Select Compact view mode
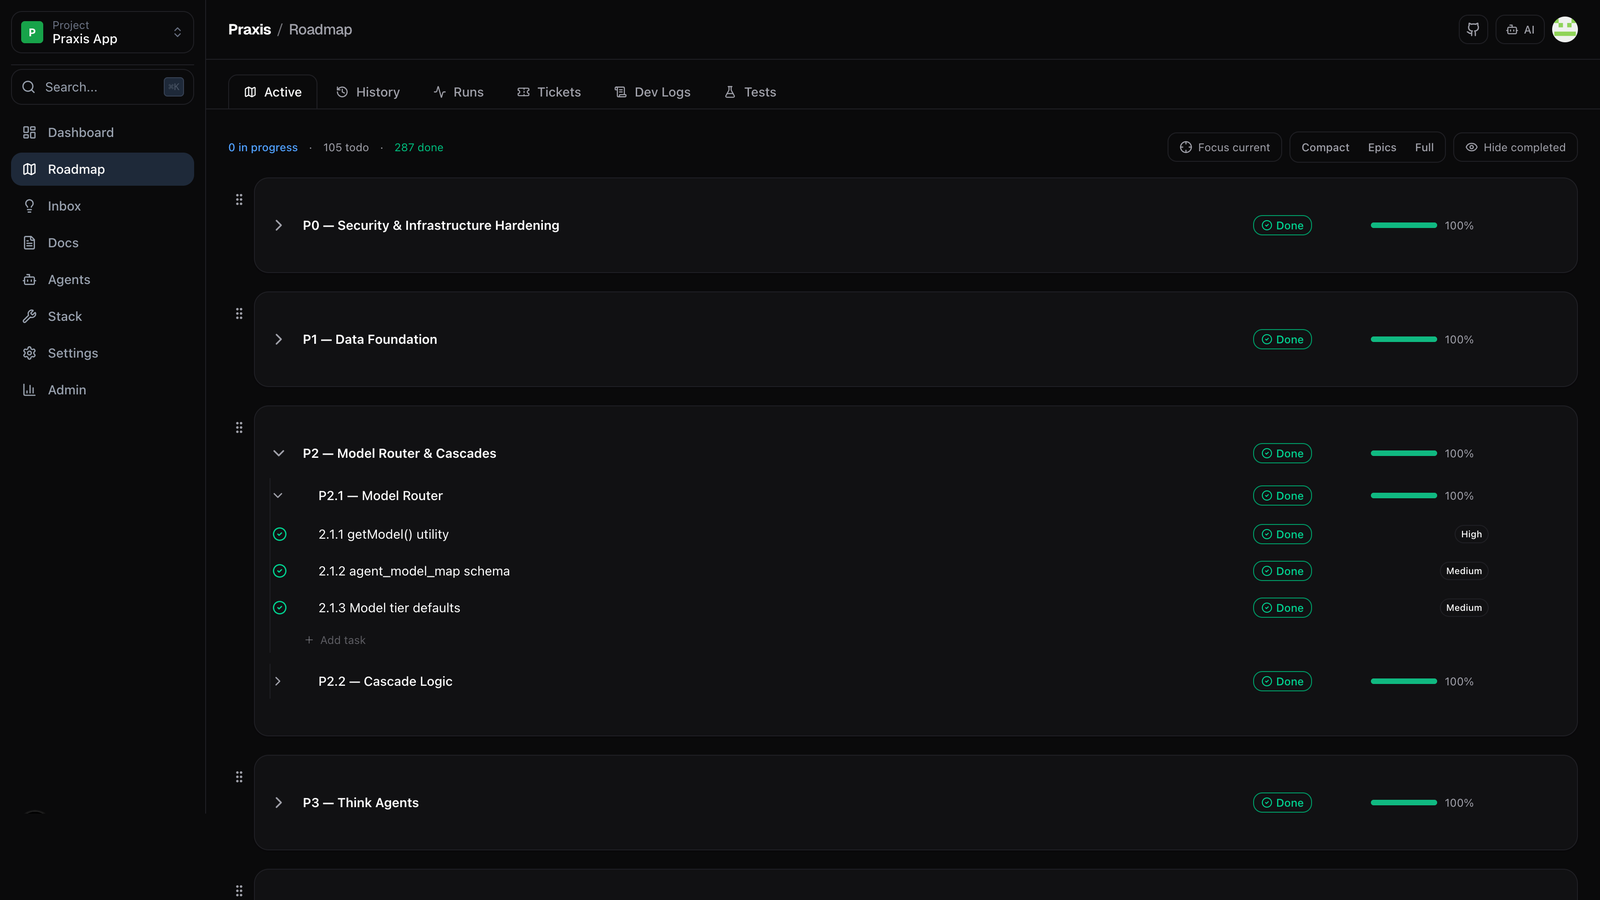Screen dimensions: 1600x900 click(1324, 147)
